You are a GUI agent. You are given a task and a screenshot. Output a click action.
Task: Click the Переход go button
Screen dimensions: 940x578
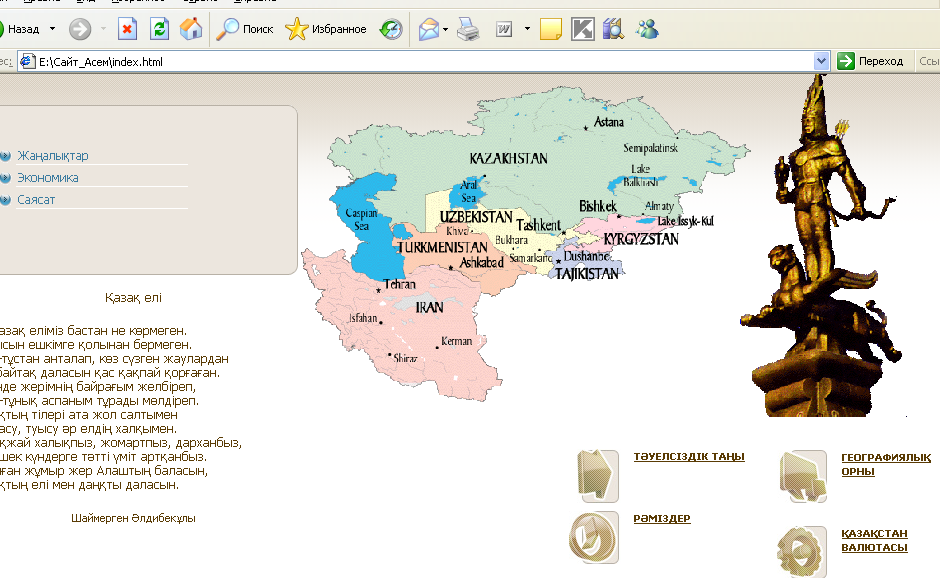(x=870, y=61)
